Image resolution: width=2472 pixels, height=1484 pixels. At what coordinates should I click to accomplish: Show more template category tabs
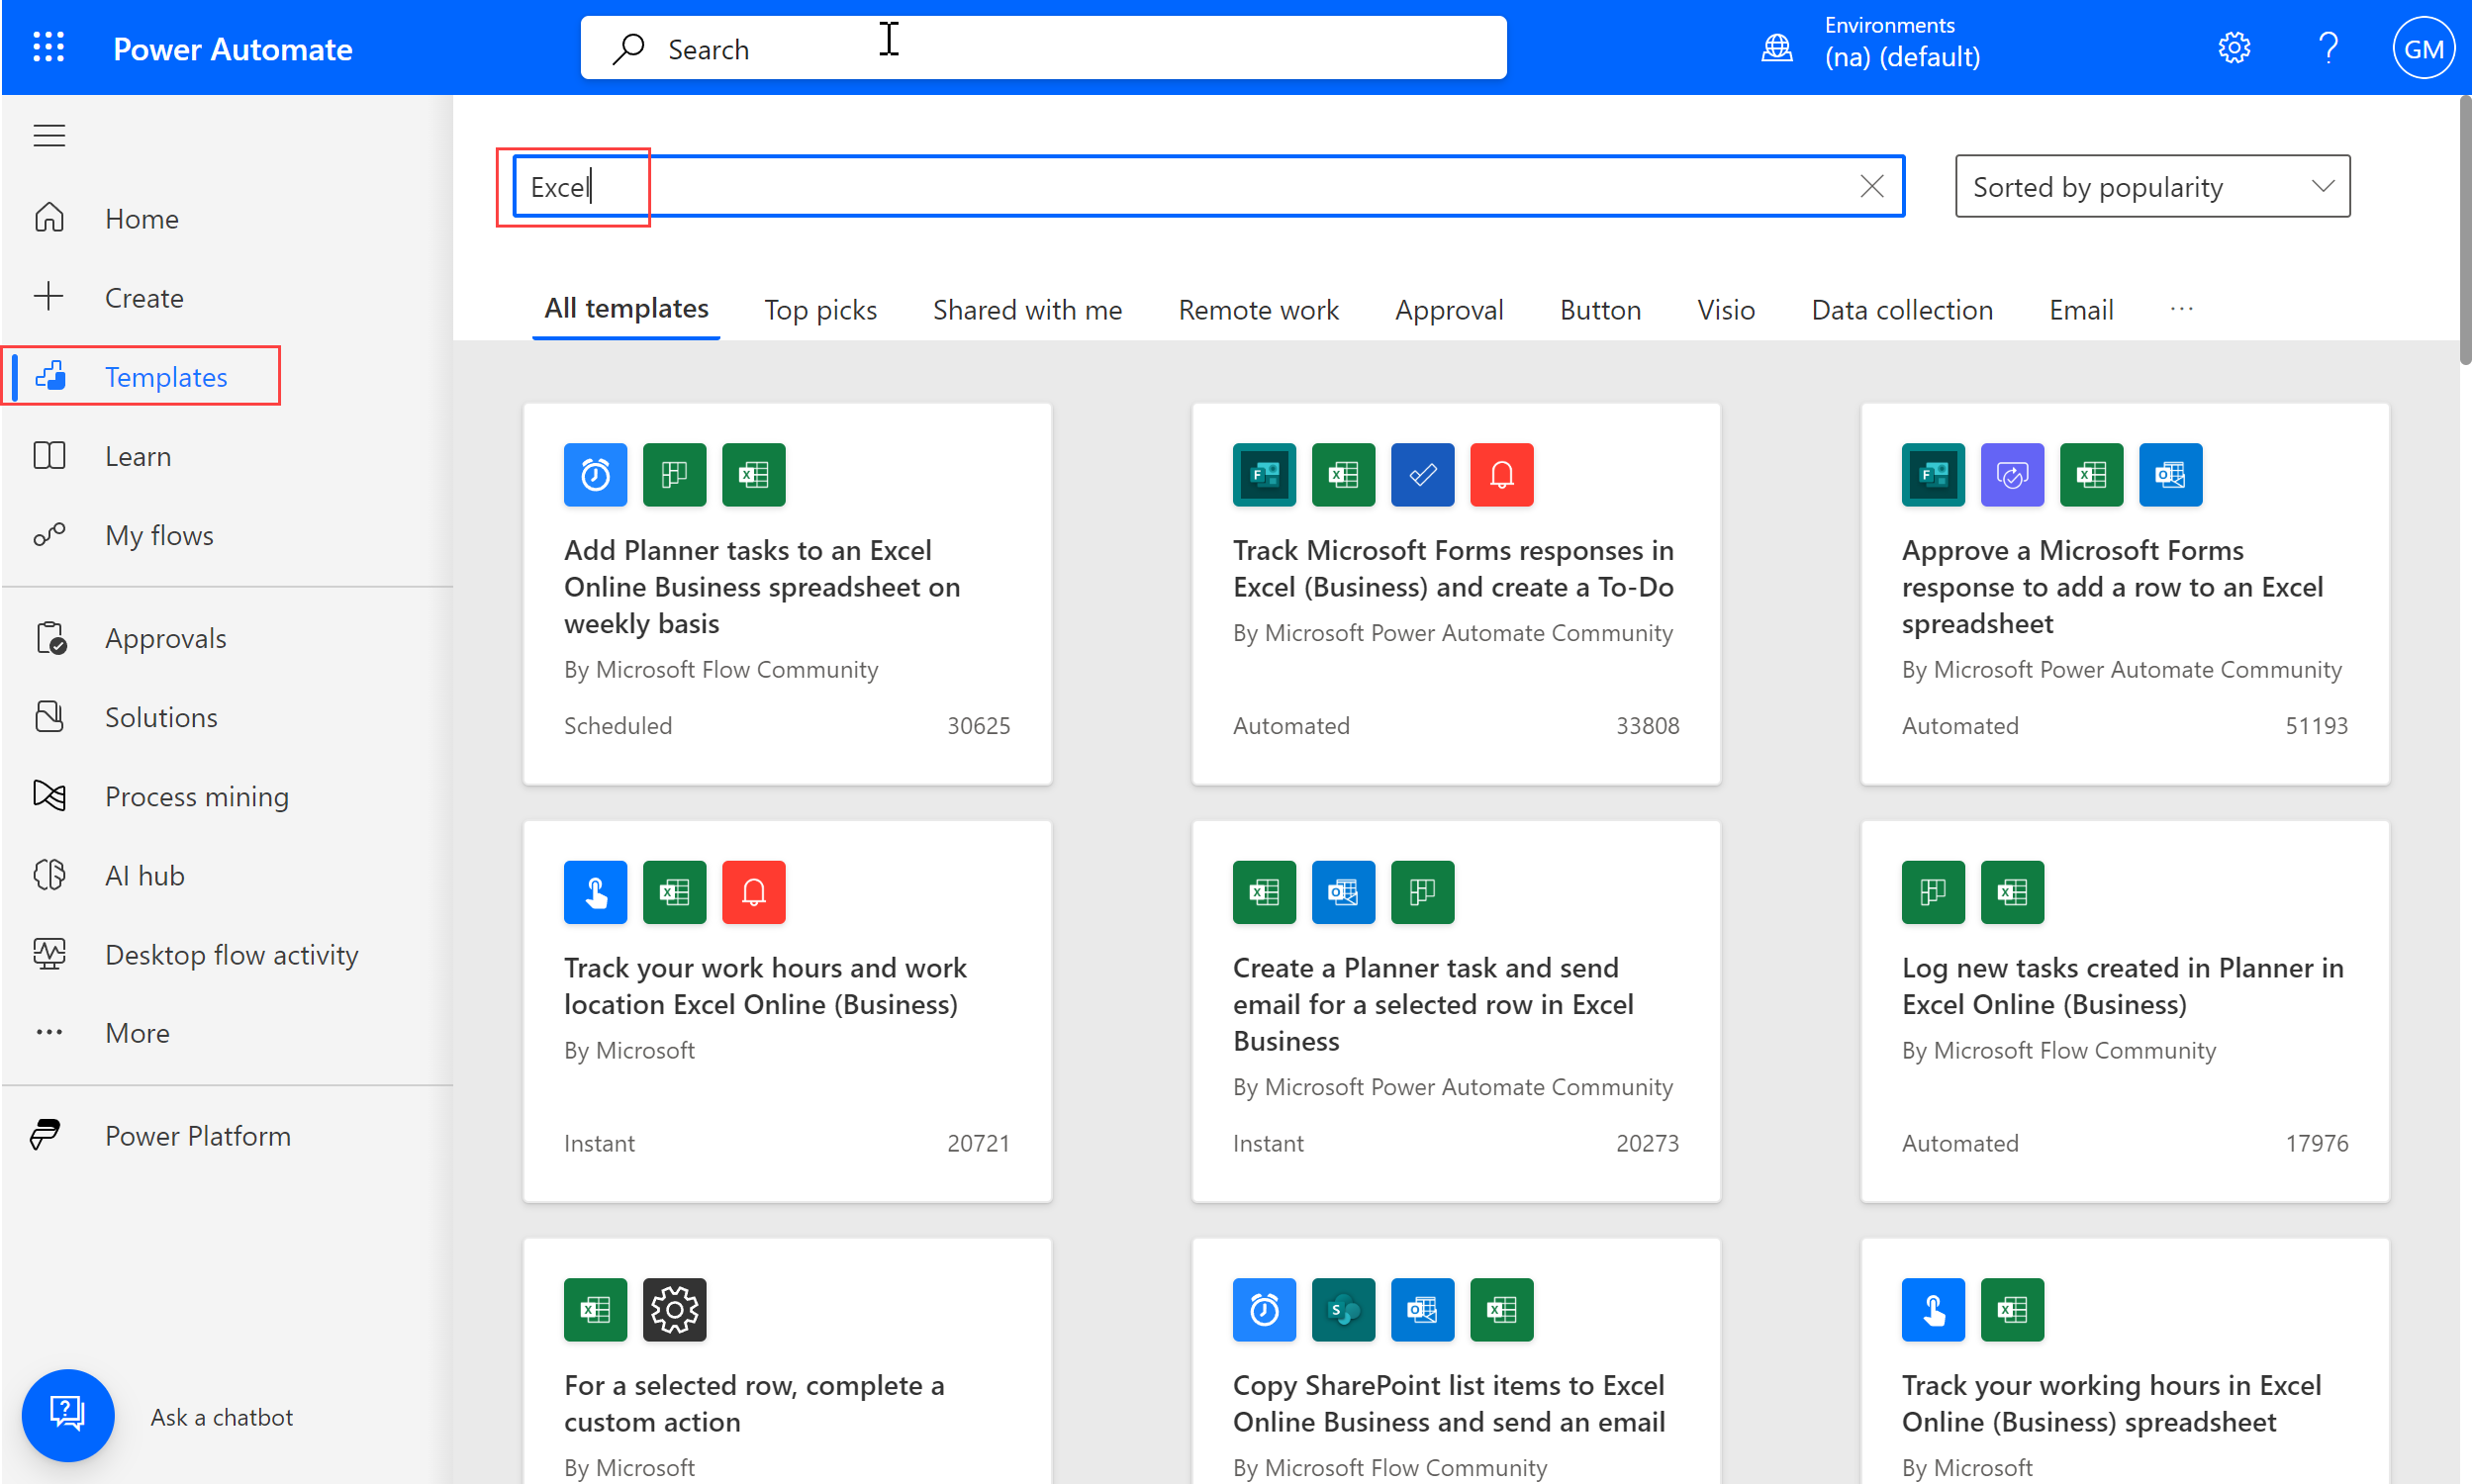(2181, 310)
